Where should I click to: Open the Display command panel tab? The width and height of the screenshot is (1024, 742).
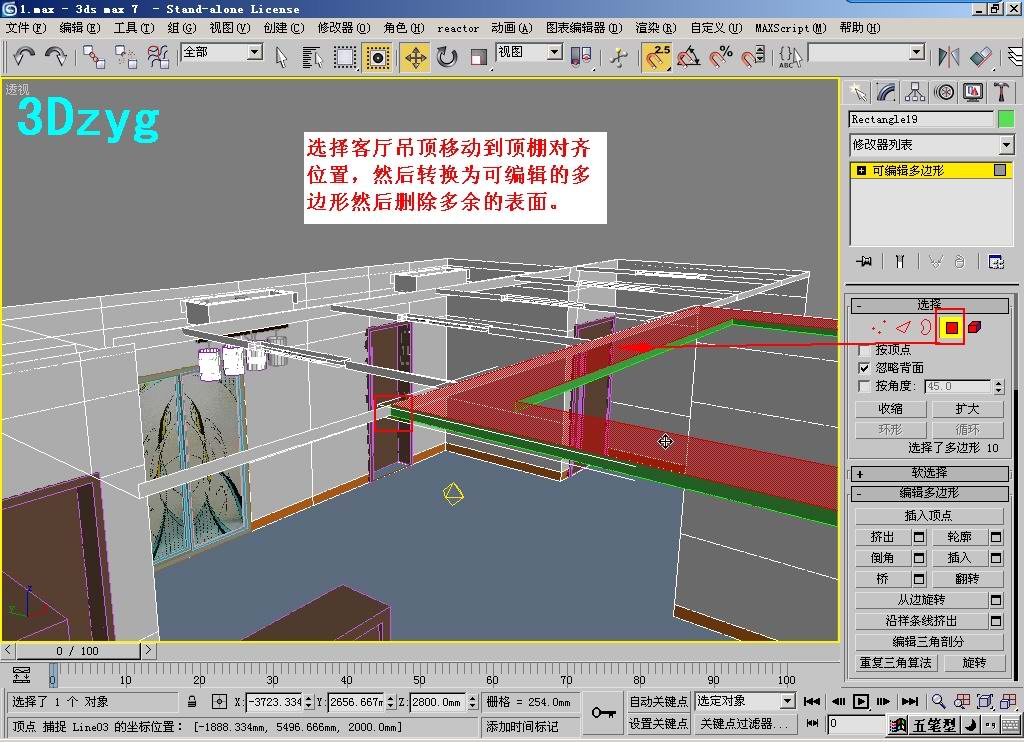(973, 92)
